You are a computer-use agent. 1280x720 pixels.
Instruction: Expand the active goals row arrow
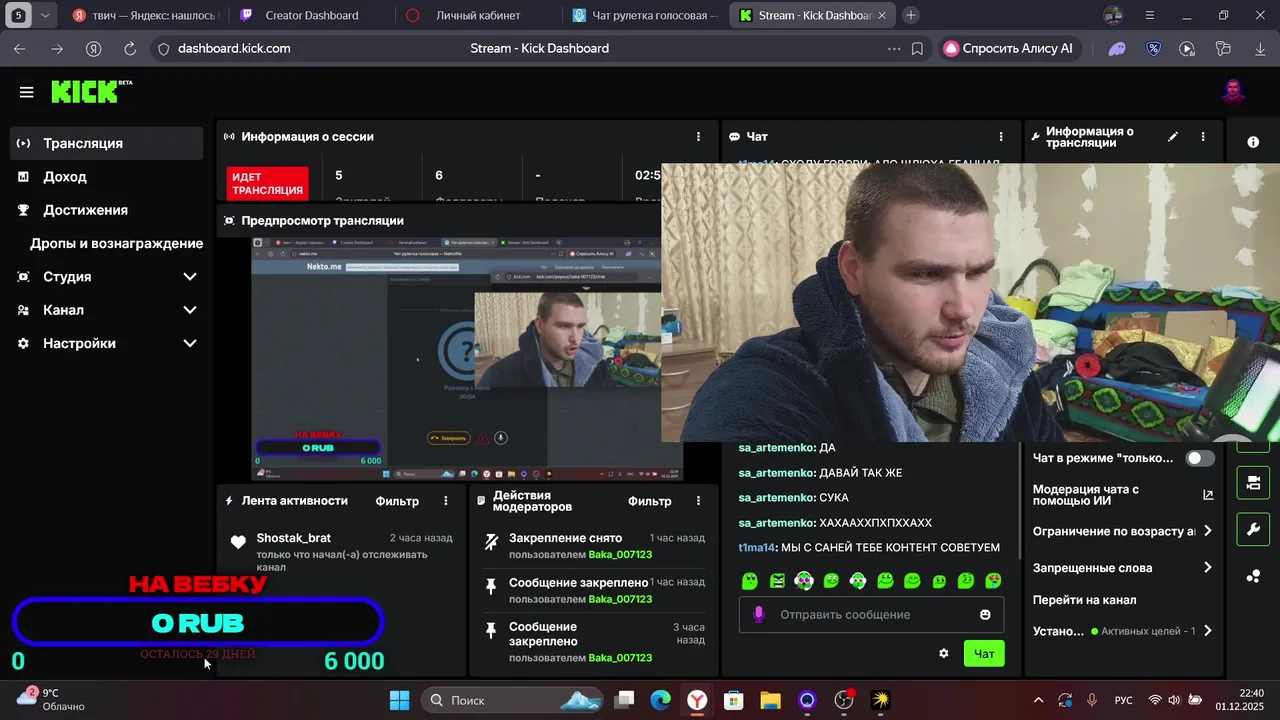tap(1208, 631)
